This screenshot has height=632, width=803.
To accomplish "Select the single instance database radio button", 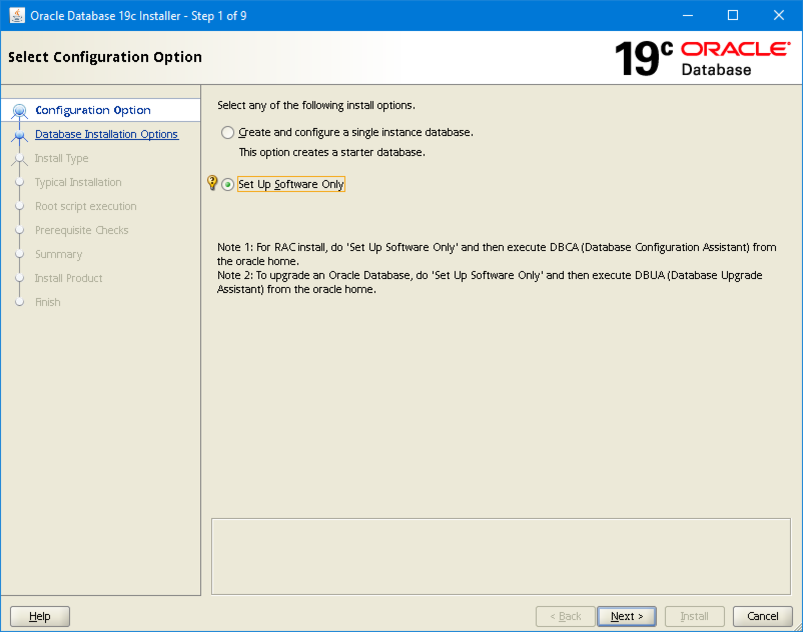I will tap(227, 131).
